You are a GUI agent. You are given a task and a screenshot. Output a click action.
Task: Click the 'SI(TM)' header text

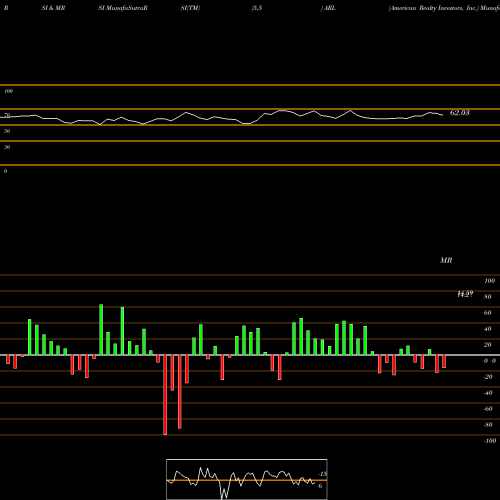coord(190,8)
